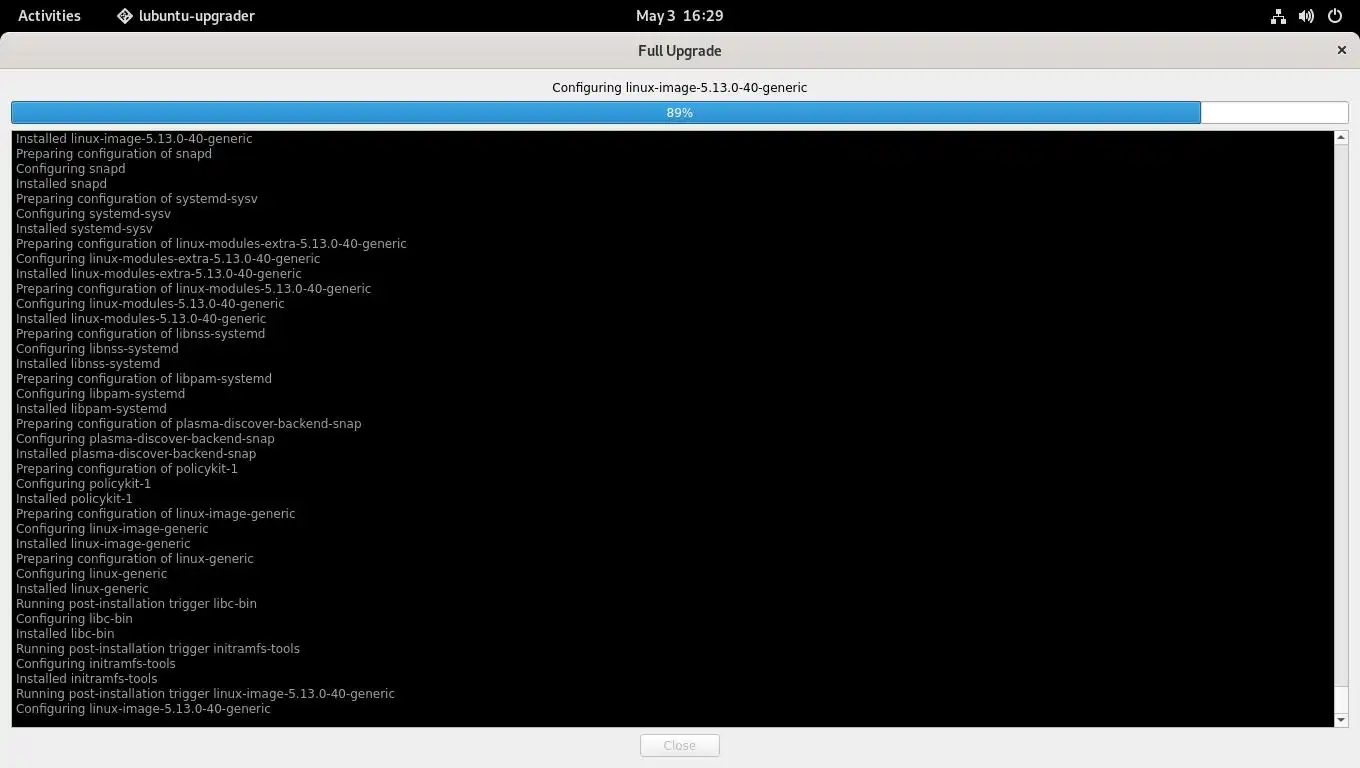The width and height of the screenshot is (1360, 768).
Task: Open the Activities overview
Action: pyautogui.click(x=49, y=16)
